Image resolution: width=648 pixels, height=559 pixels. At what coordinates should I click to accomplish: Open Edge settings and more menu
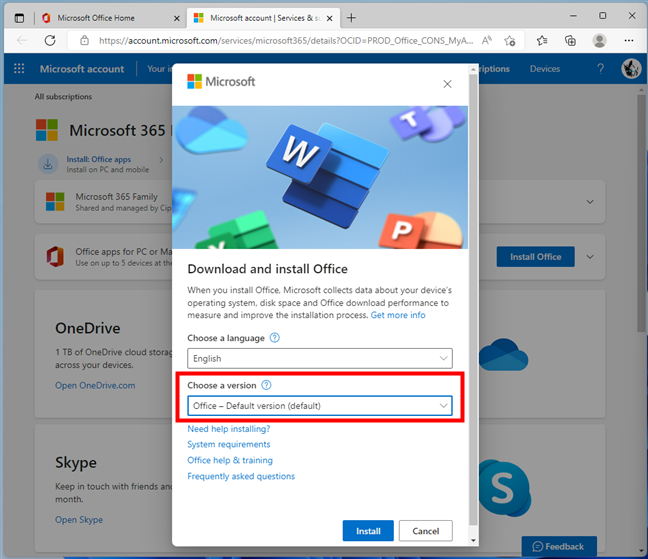click(x=629, y=40)
